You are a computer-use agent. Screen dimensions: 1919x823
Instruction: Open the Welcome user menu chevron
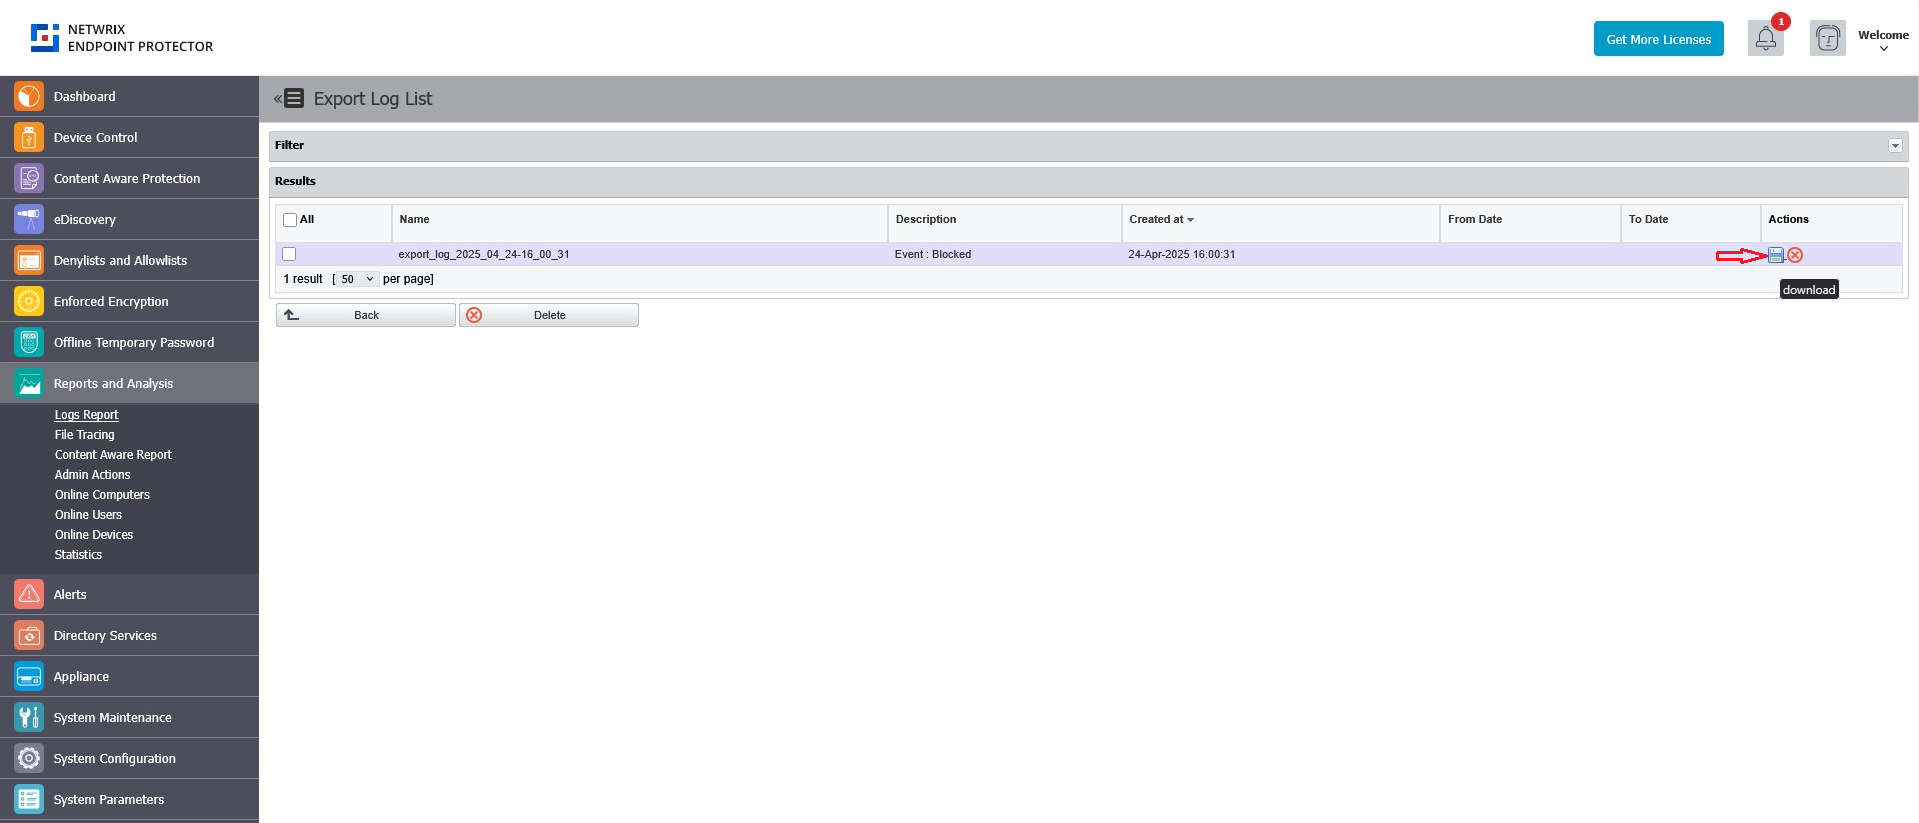tap(1884, 49)
